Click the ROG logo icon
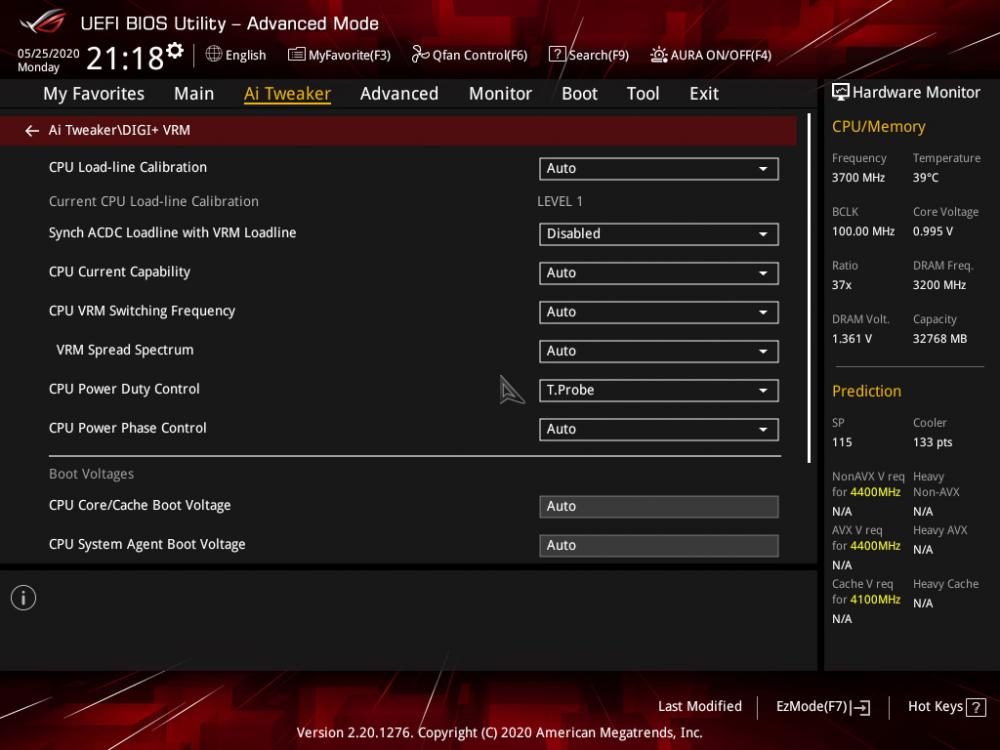The height and width of the screenshot is (750, 1000). click(x=42, y=22)
